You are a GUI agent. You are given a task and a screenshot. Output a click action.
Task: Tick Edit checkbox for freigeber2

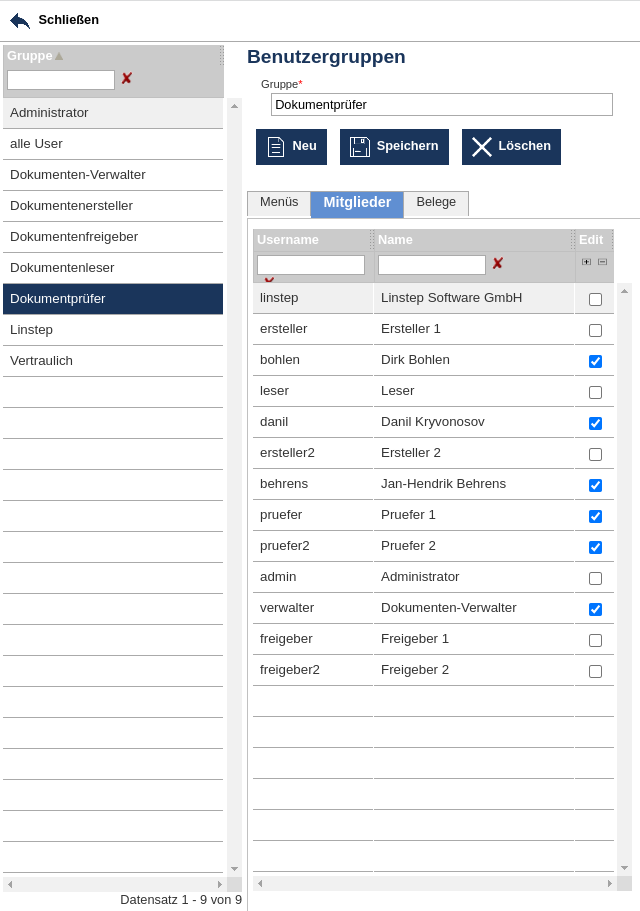click(595, 671)
